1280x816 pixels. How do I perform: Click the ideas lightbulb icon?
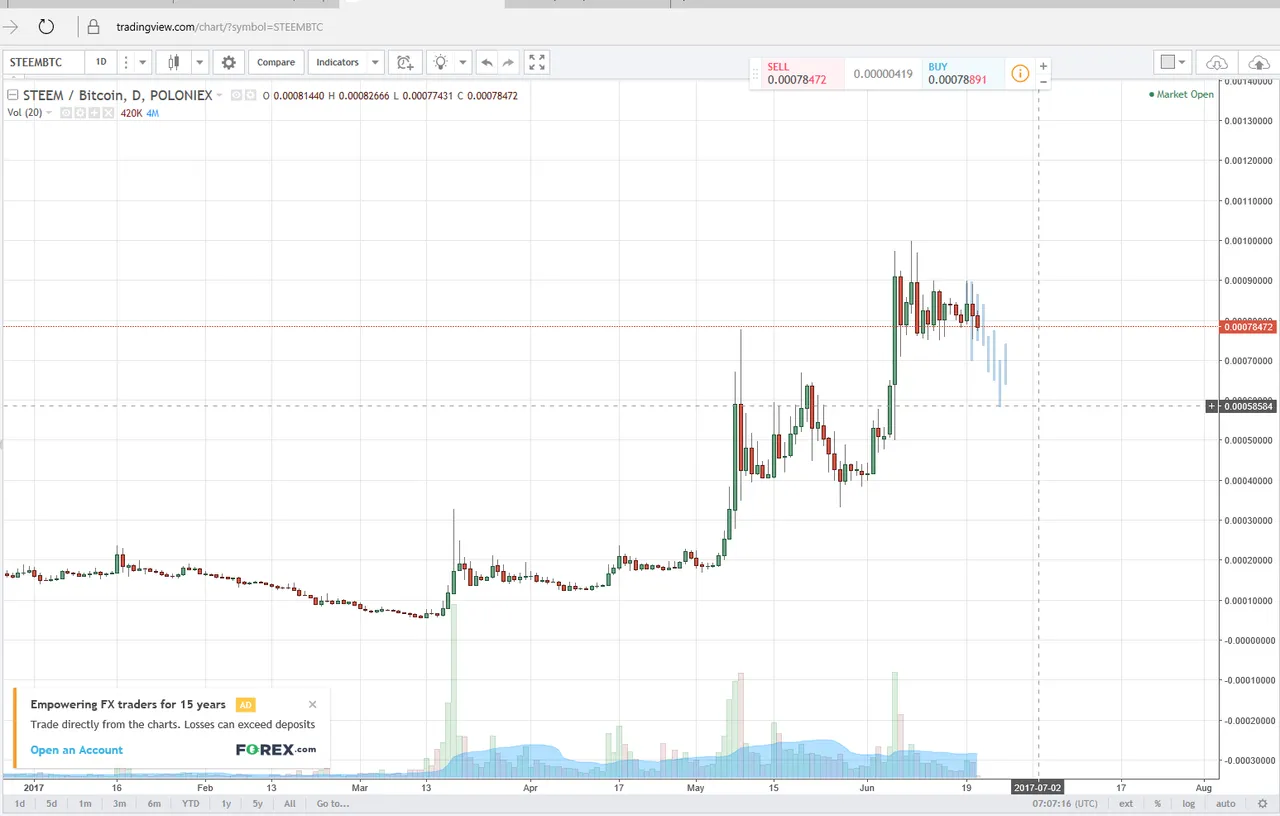[x=440, y=62]
